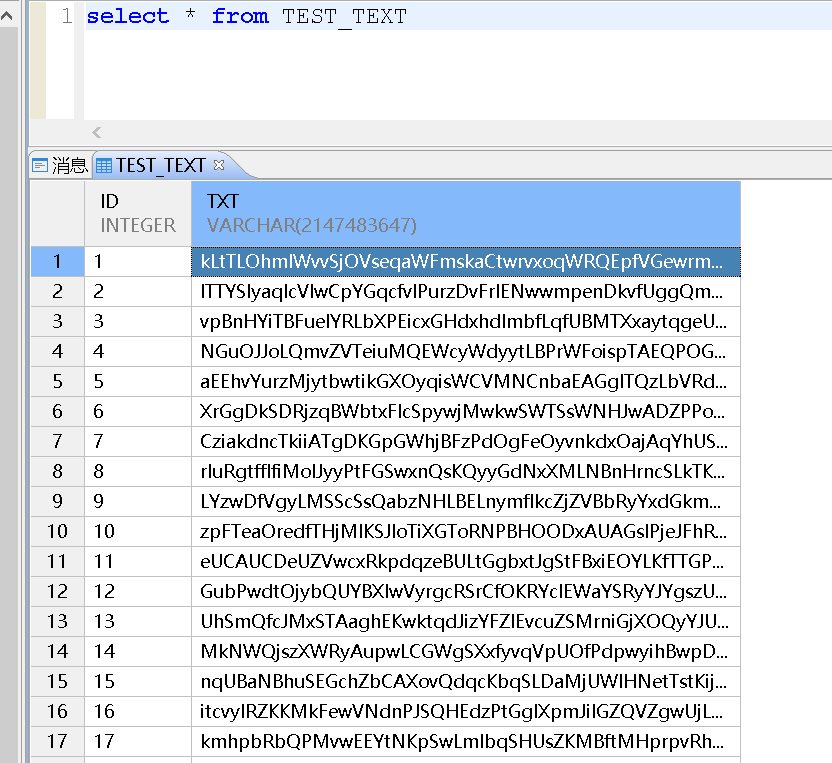Select row header number 1
Viewport: 832px width, 763px height.
tap(57, 262)
